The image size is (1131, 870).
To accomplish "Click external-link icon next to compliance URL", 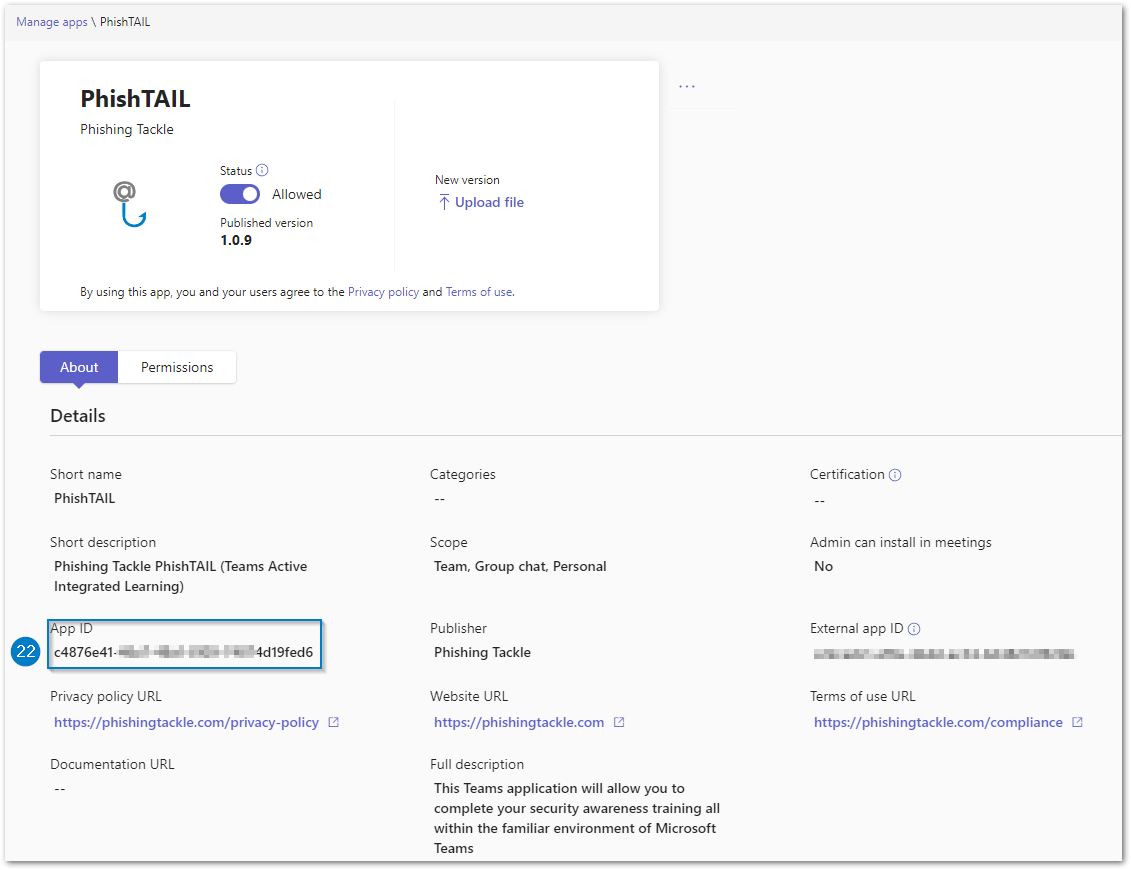I will click(1077, 722).
